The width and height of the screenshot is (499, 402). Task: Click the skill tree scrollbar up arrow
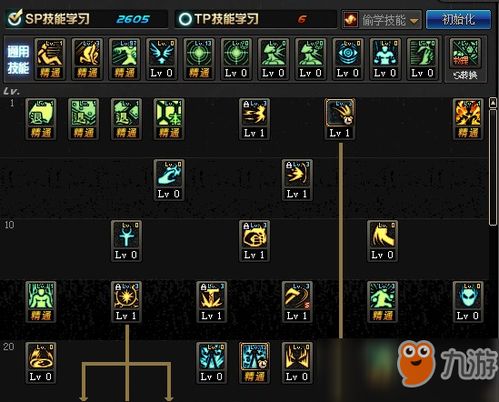pos(493,103)
